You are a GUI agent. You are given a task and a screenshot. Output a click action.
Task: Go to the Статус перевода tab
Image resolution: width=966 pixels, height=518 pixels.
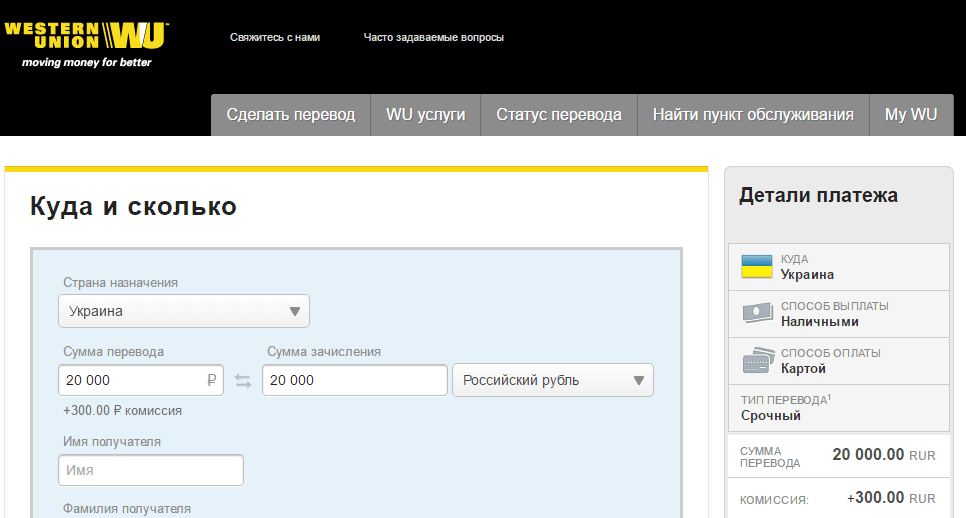pyautogui.click(x=558, y=115)
